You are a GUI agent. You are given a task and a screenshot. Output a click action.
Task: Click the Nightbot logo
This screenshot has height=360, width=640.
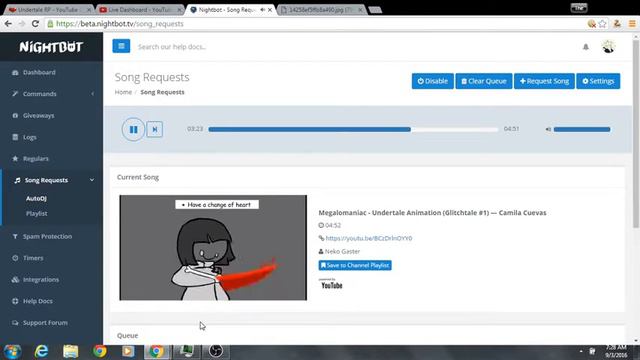[51, 47]
